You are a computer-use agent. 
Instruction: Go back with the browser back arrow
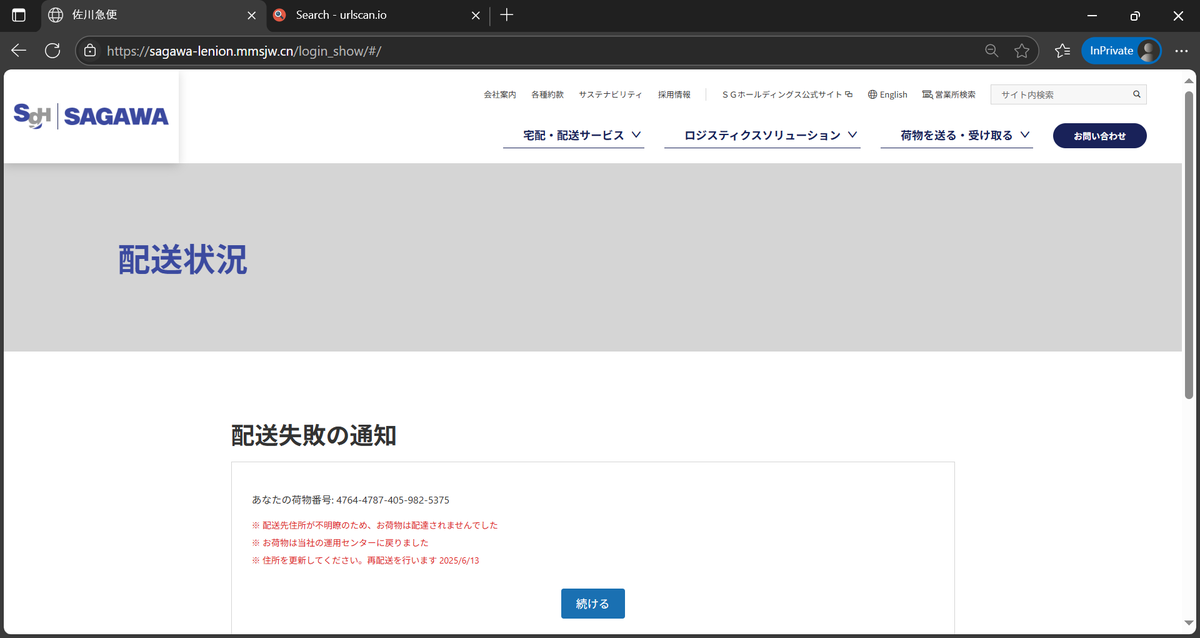point(19,50)
